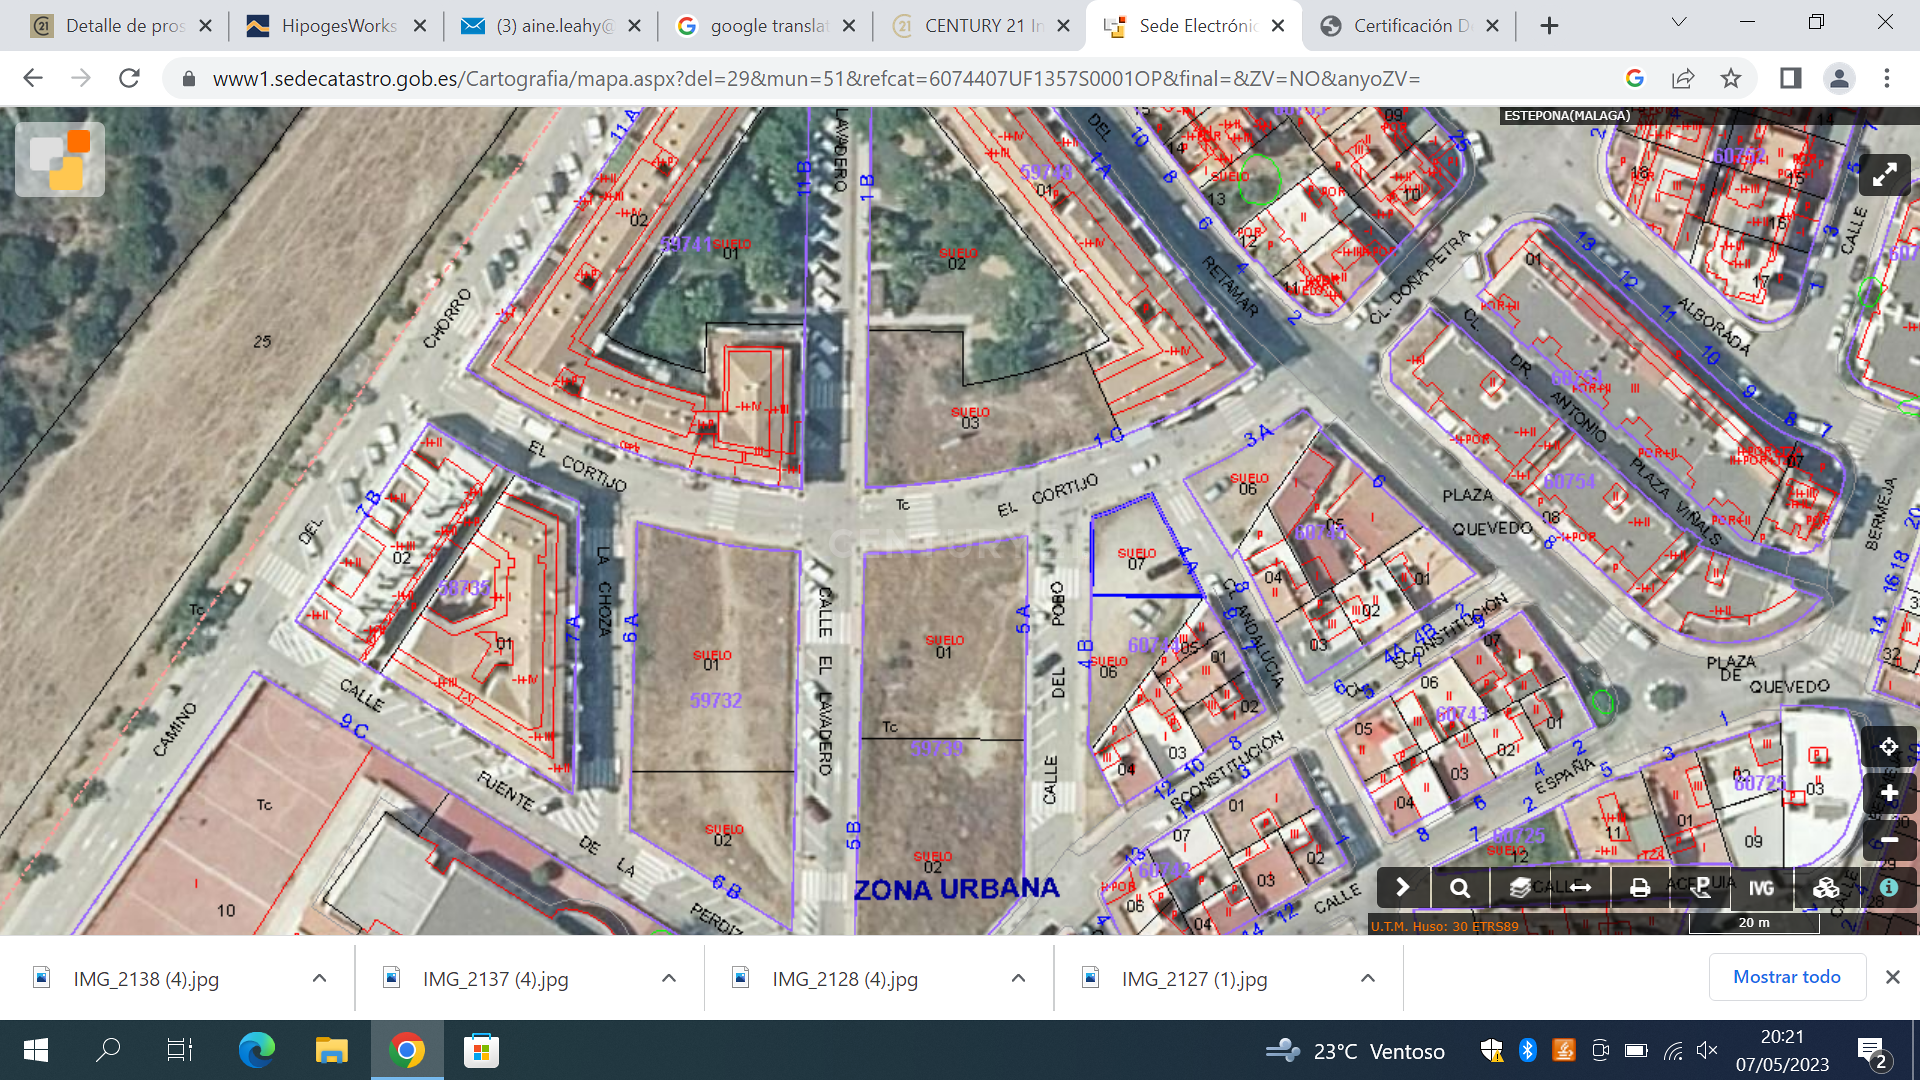Expand options for IMG_2127 (1).jpg download
This screenshot has height=1080, width=1920.
click(x=1367, y=978)
